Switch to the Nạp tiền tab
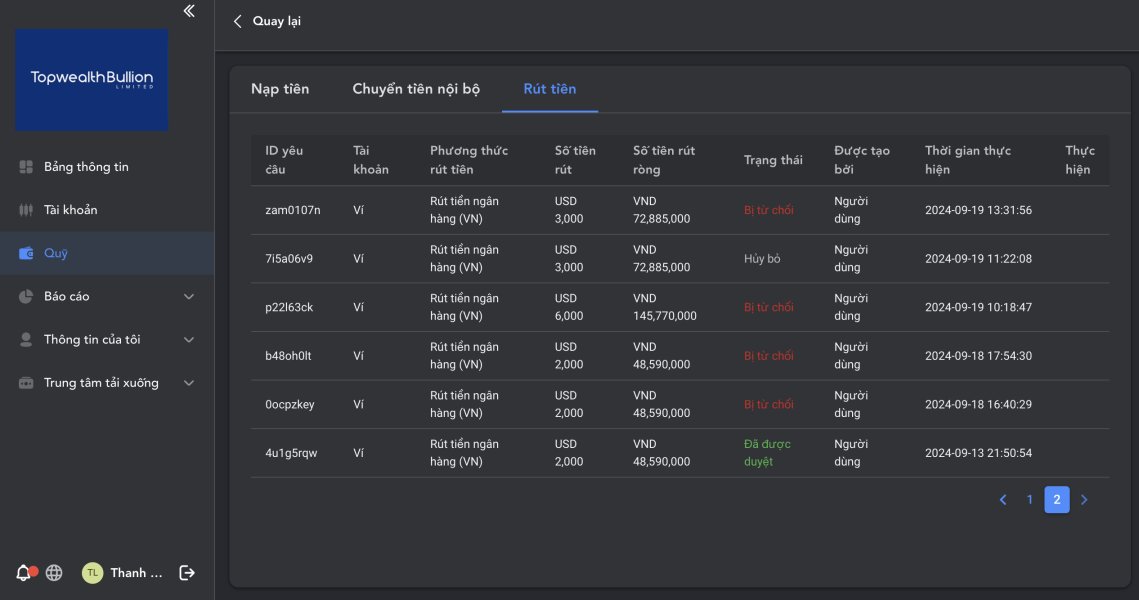This screenshot has height=600, width=1139. (280, 89)
